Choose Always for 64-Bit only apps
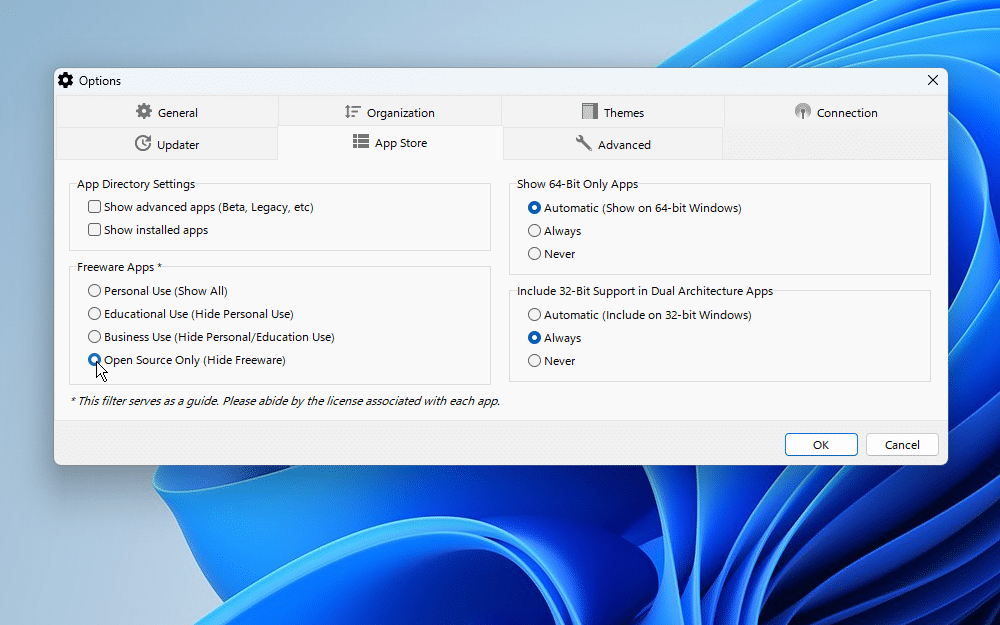This screenshot has width=1000, height=625. 535,230
